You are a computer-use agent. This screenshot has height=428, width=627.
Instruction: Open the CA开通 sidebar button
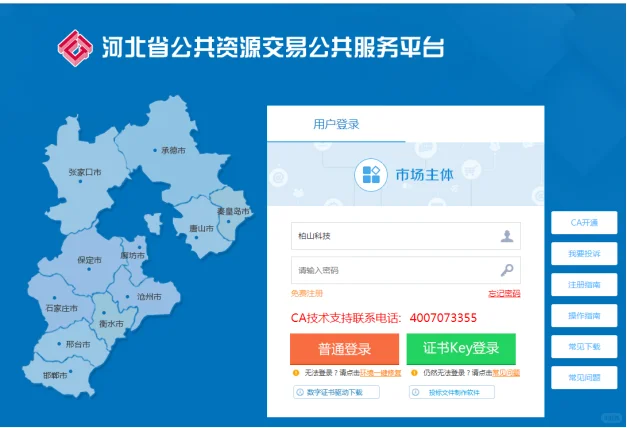584,222
